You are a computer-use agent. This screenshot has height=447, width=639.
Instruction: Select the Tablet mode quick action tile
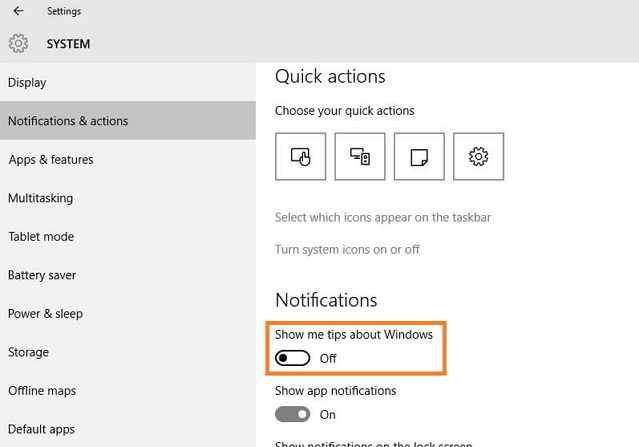pos(301,156)
